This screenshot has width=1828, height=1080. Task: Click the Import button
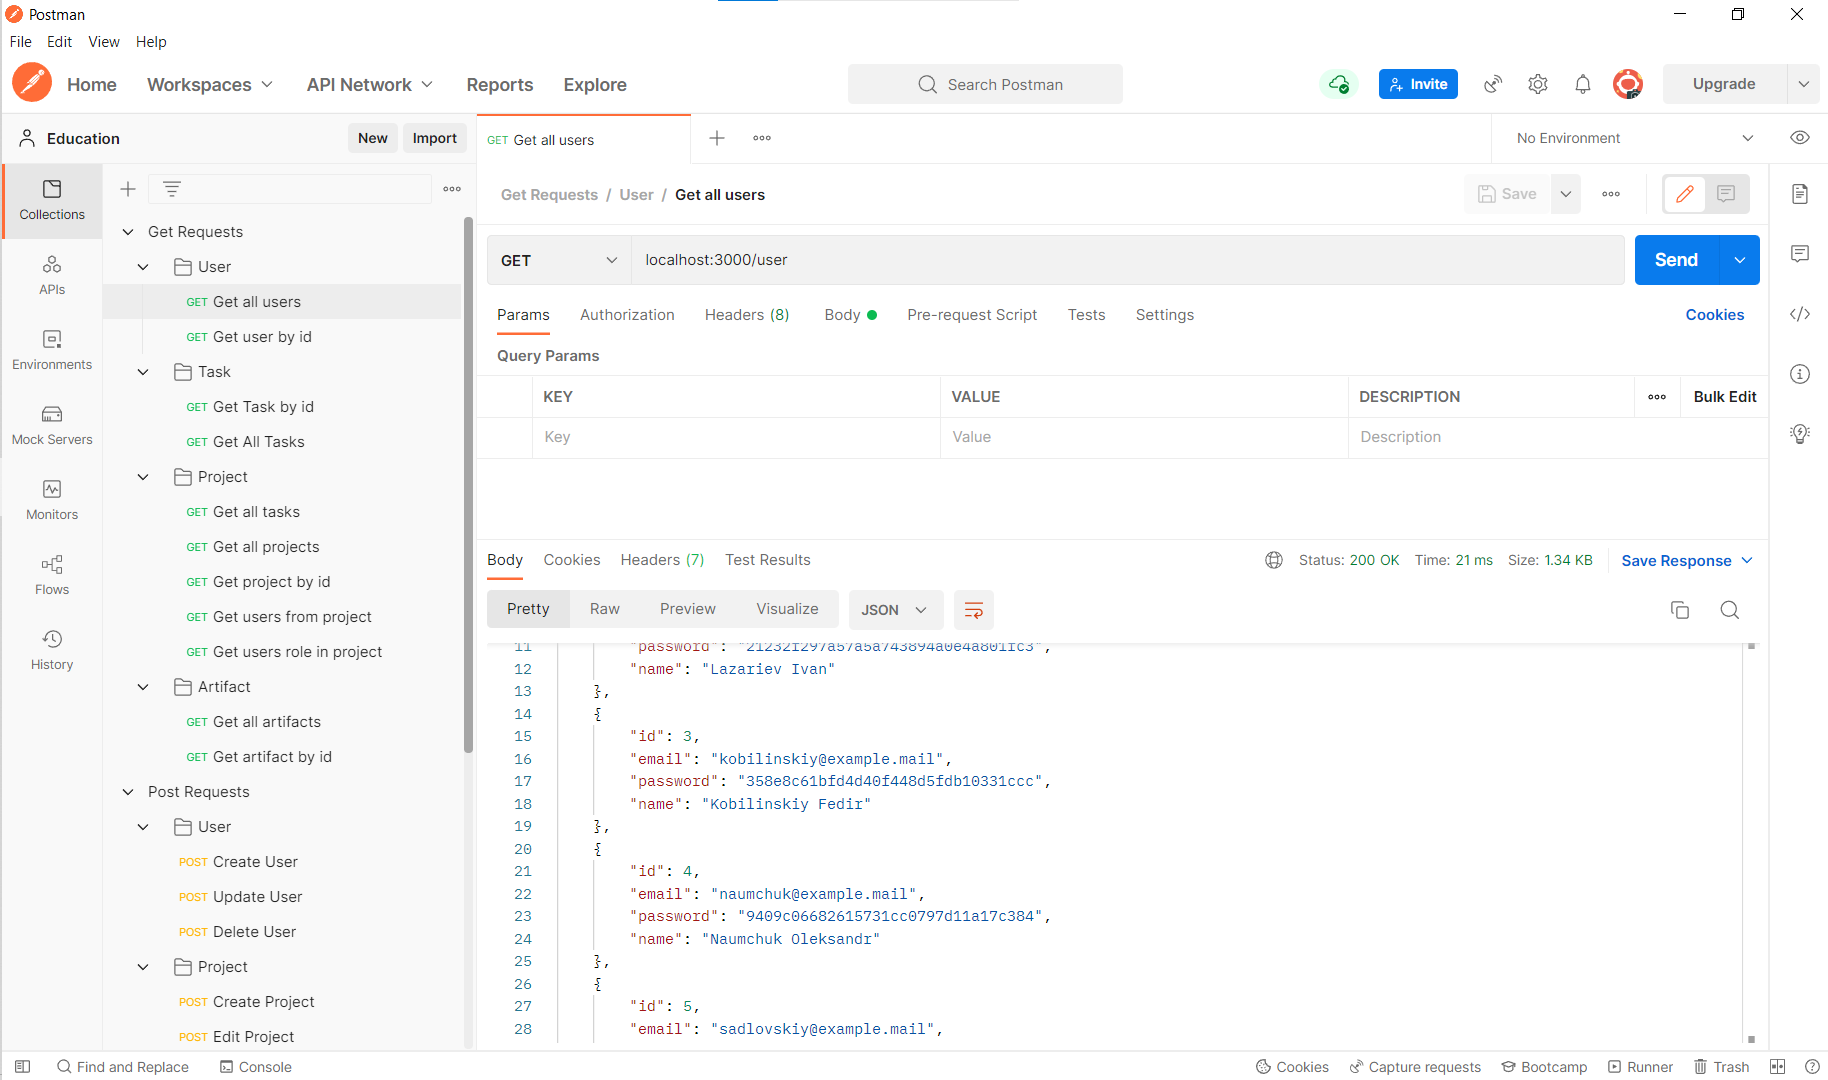434,138
